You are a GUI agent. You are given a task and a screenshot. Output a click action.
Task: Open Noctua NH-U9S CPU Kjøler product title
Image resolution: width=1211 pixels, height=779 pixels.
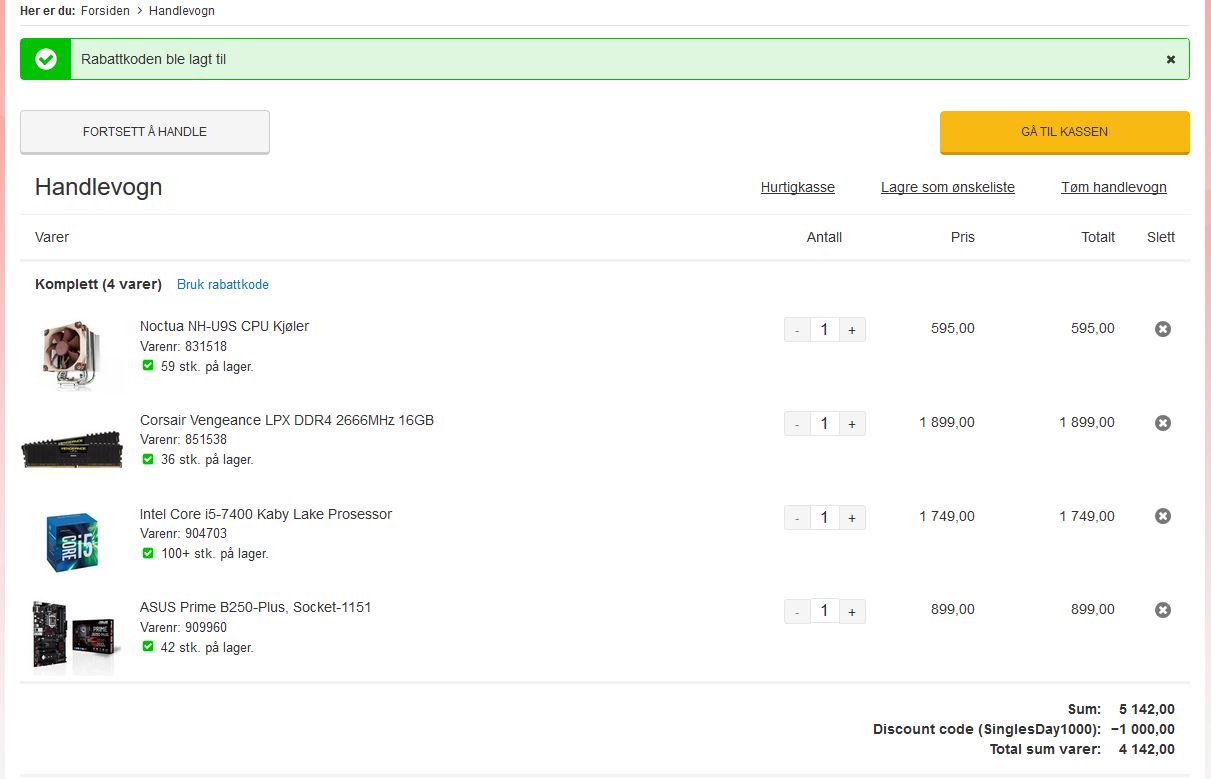point(224,326)
